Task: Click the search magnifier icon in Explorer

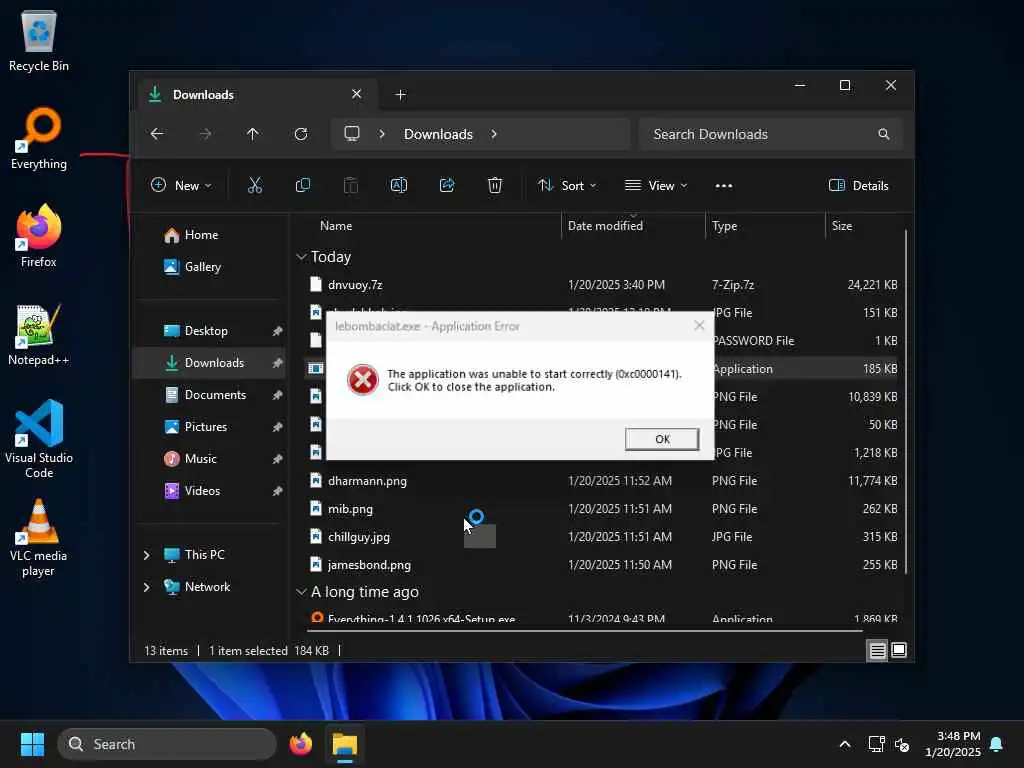Action: coord(884,134)
